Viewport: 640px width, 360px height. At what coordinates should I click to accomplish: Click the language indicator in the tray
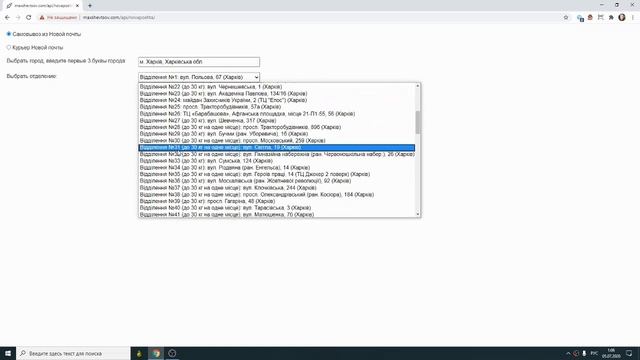pos(595,353)
